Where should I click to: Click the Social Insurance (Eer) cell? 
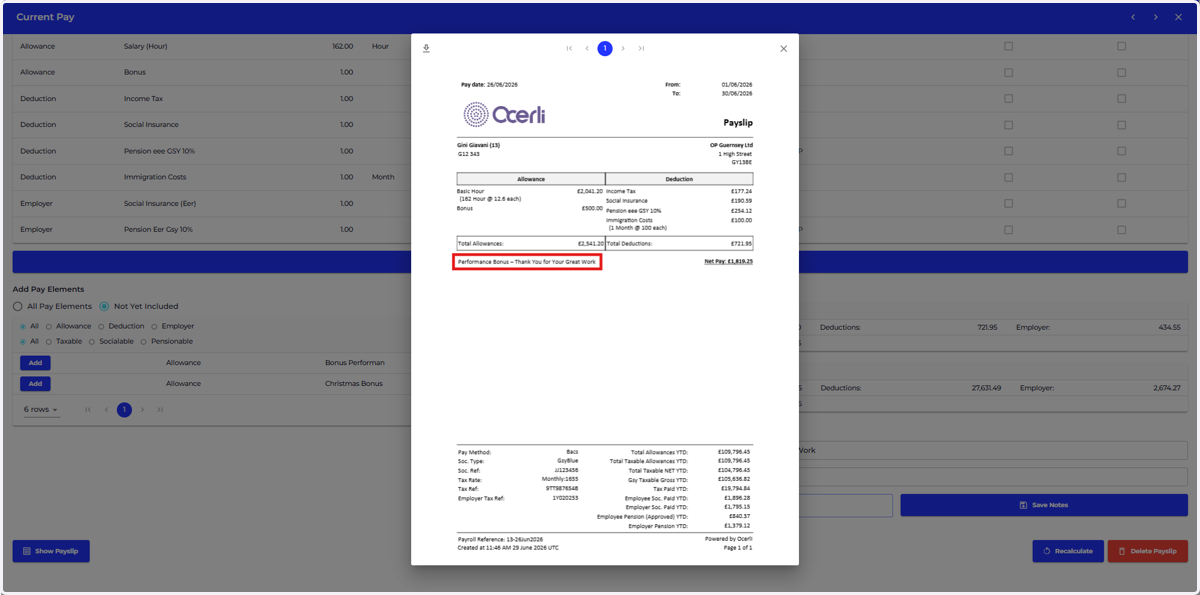point(160,203)
